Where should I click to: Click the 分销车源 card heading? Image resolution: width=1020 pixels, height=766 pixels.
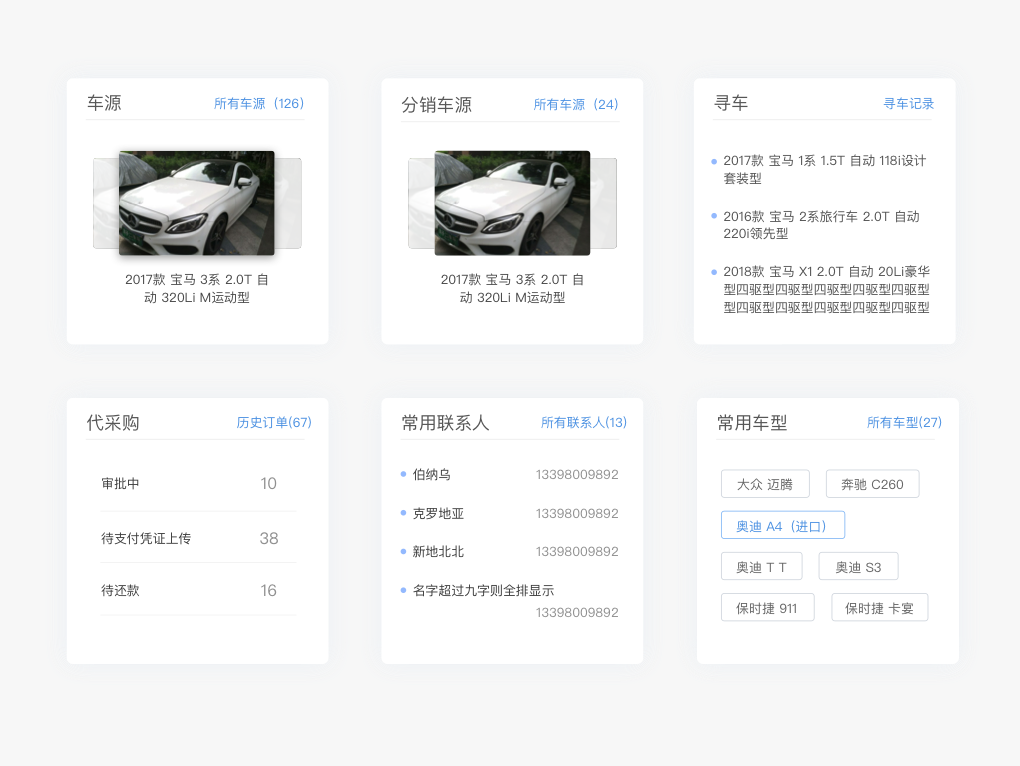click(x=436, y=104)
